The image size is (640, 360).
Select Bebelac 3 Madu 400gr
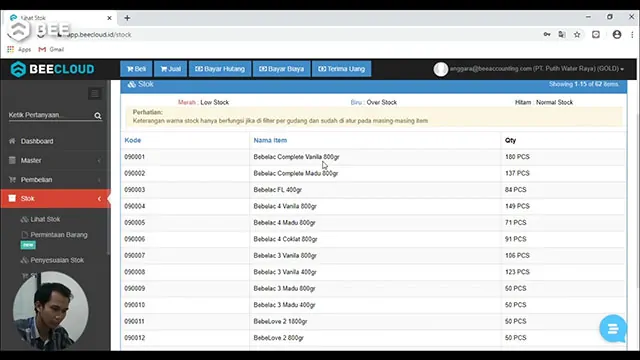pyautogui.click(x=284, y=305)
